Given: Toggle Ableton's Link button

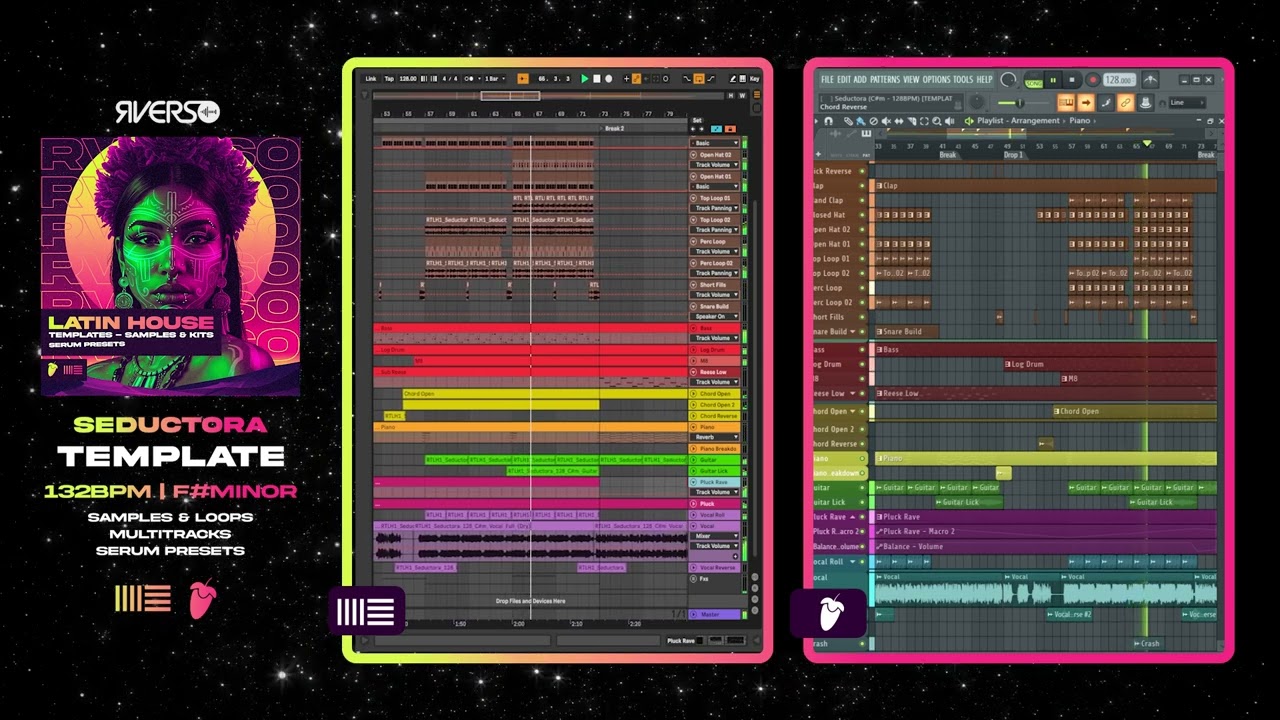Looking at the screenshot, I should click(x=371, y=78).
